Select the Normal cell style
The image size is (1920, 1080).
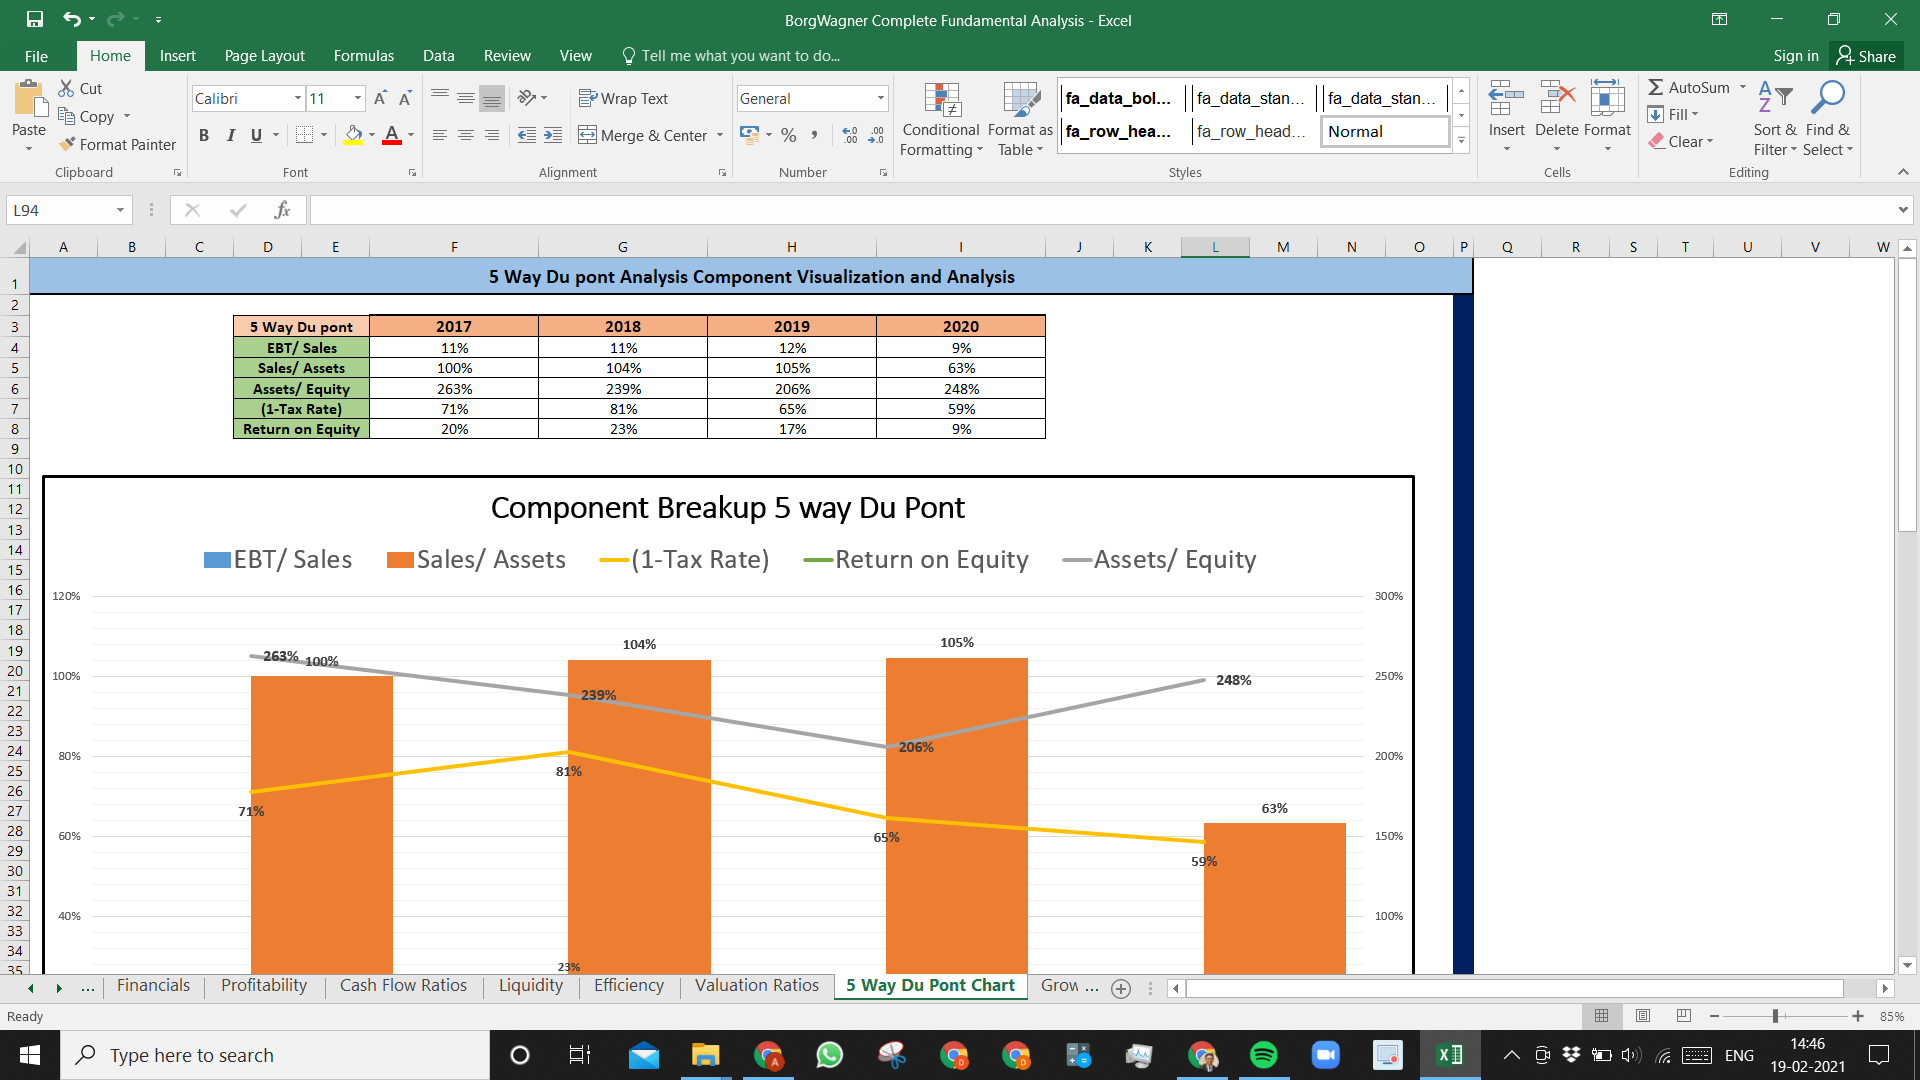click(1385, 132)
